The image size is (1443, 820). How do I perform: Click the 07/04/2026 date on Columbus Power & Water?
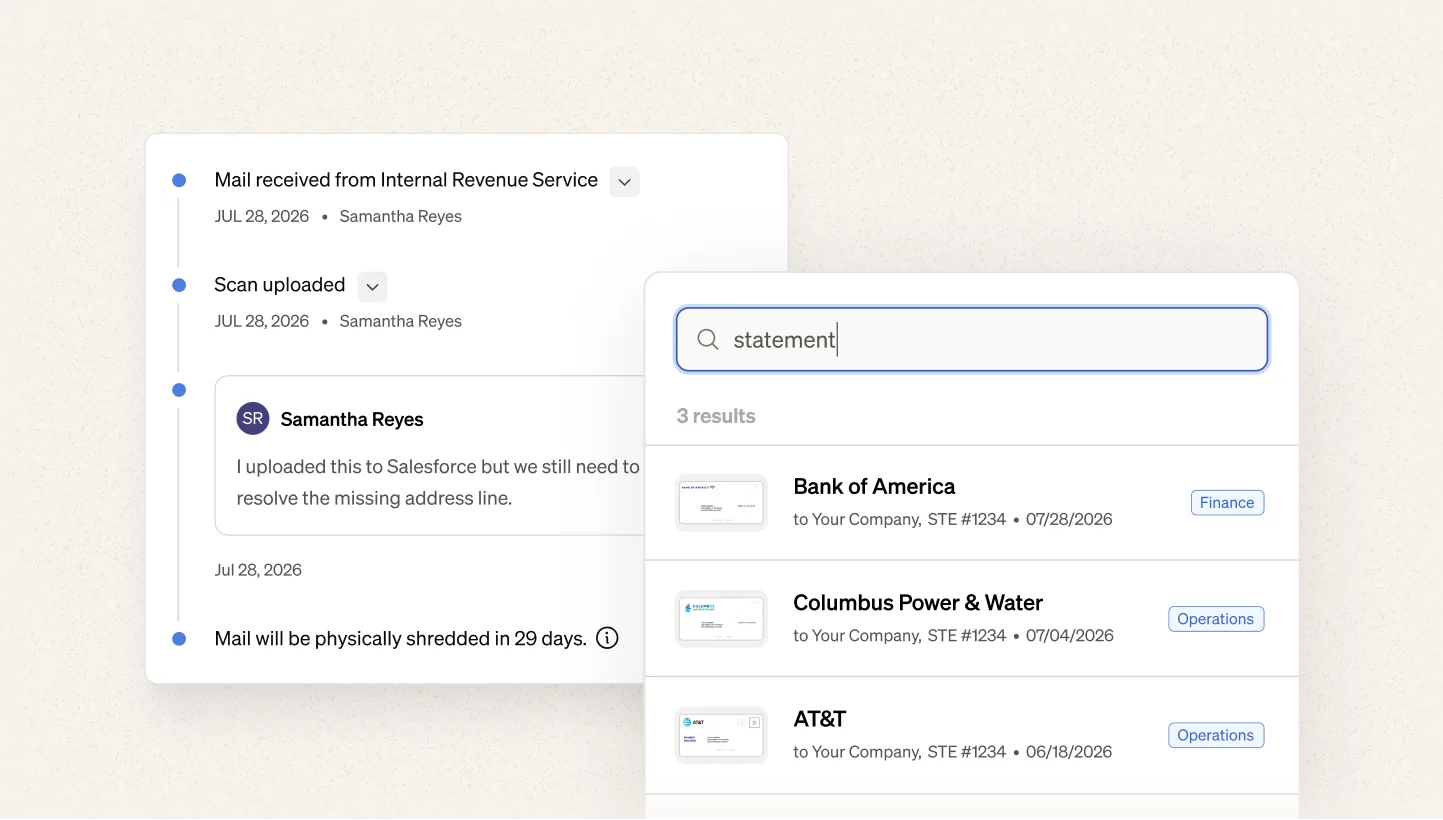coord(1070,635)
